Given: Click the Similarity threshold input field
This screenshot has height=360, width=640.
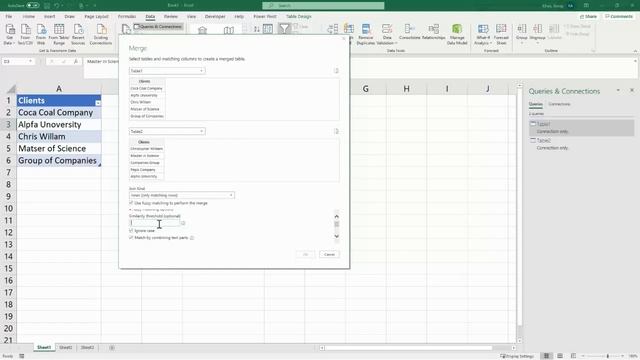Looking at the screenshot, I should click(155, 223).
